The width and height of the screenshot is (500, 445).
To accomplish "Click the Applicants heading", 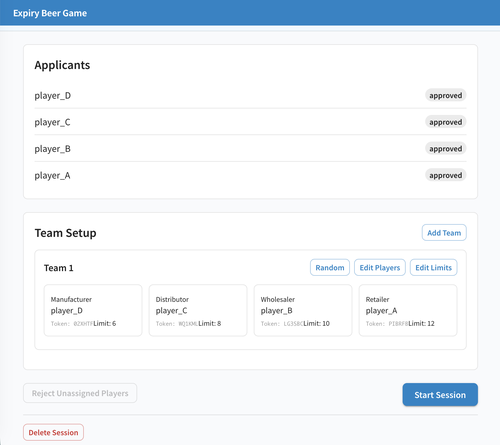I will [x=62, y=65].
